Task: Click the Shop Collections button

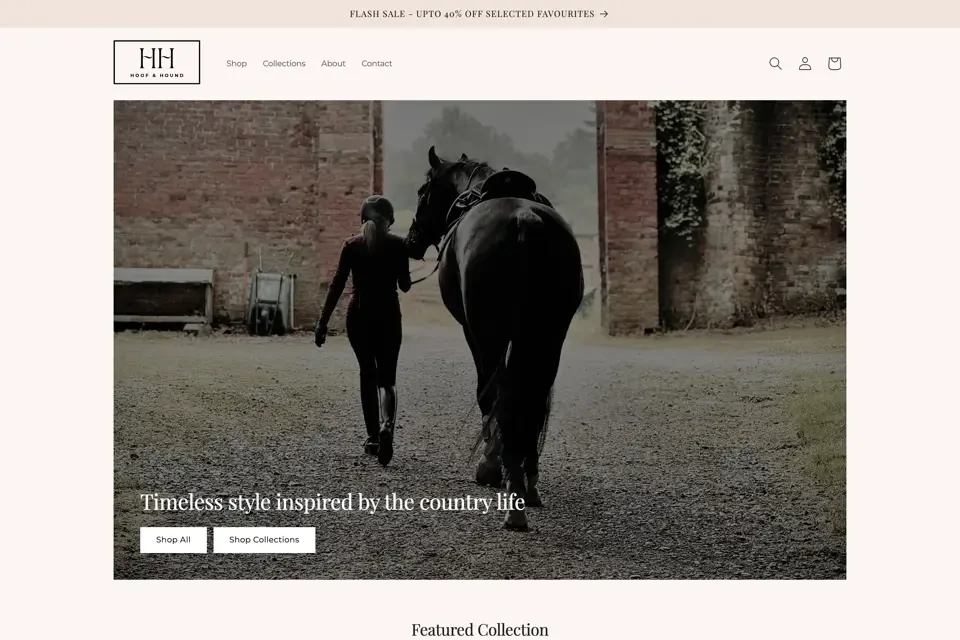Action: pyautogui.click(x=264, y=540)
